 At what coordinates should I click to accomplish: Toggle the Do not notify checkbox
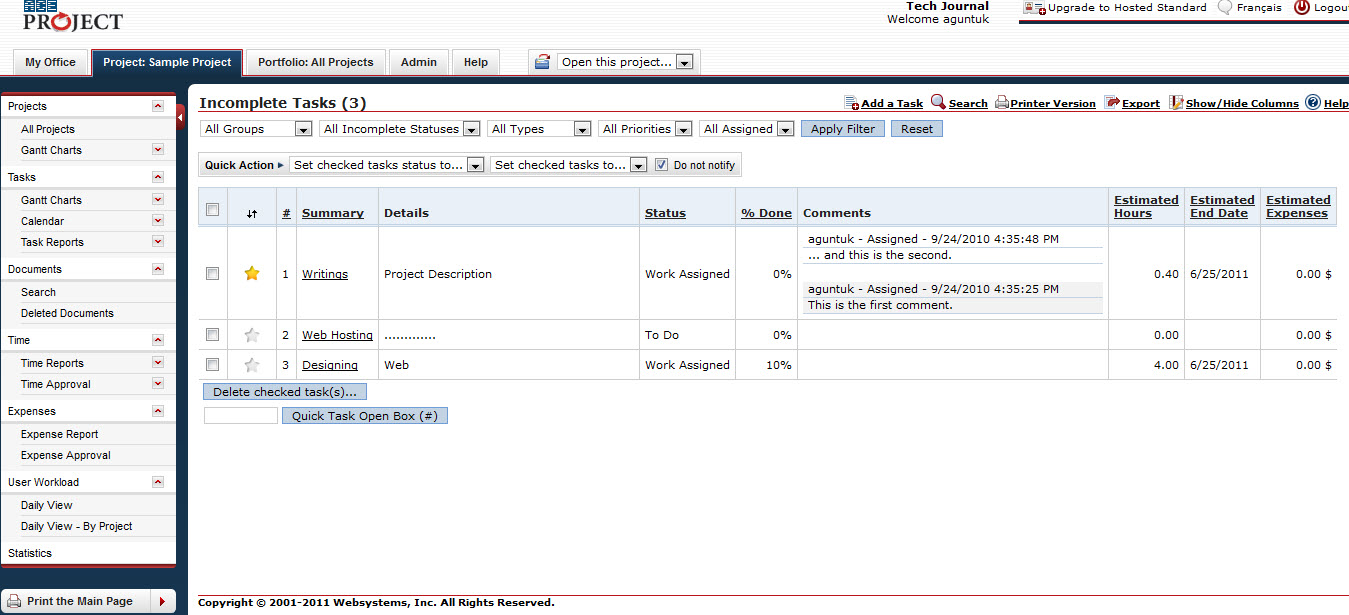click(661, 165)
